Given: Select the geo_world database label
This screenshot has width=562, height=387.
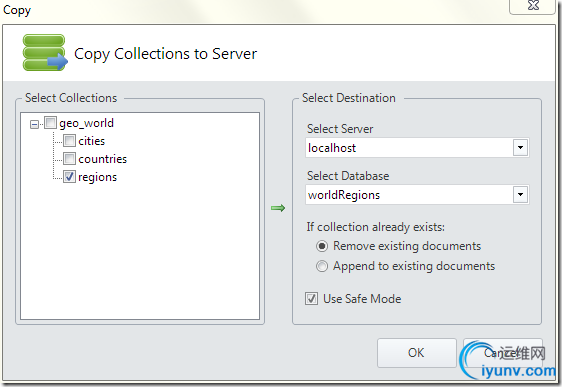Looking at the screenshot, I should pos(86,123).
